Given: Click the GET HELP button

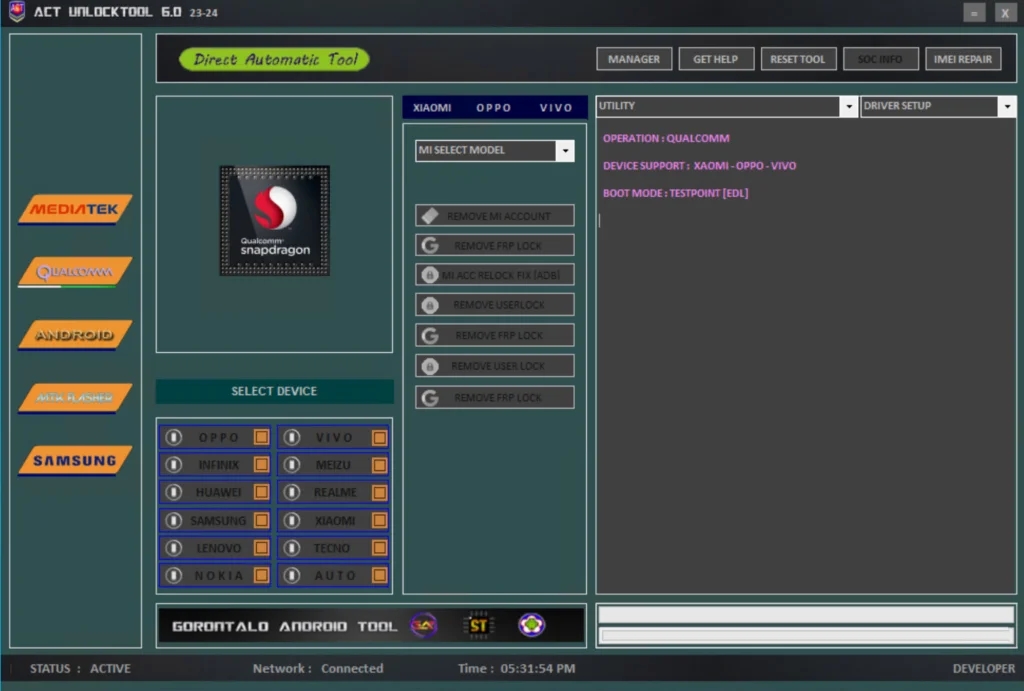Looking at the screenshot, I should [x=716, y=59].
